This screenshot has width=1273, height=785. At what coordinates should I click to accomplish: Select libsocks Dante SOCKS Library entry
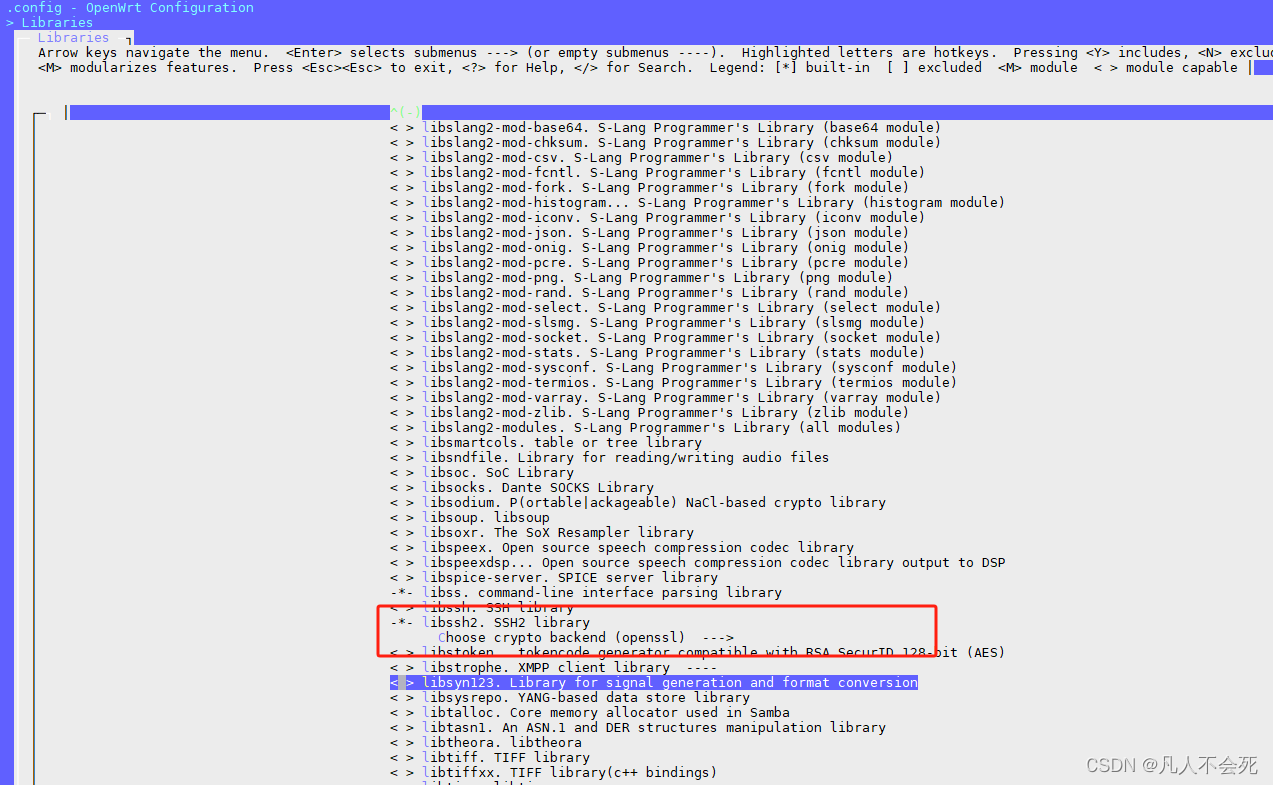522,488
